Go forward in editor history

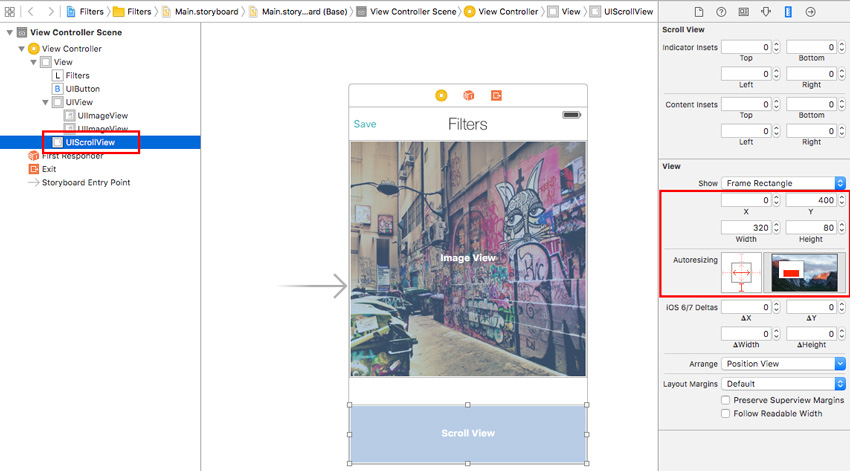pos(50,11)
